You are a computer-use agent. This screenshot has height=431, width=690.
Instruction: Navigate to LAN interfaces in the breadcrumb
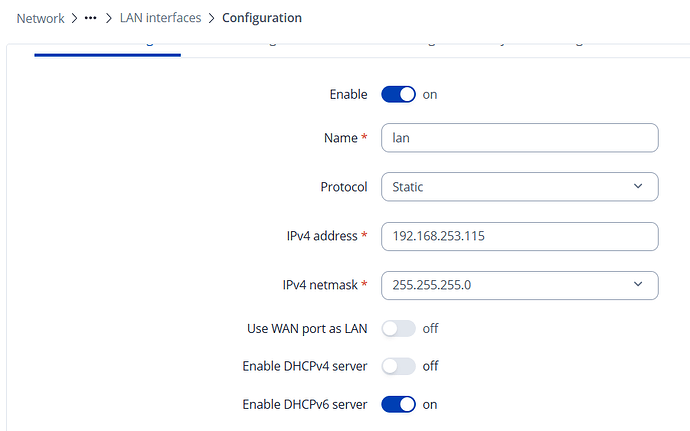point(160,18)
